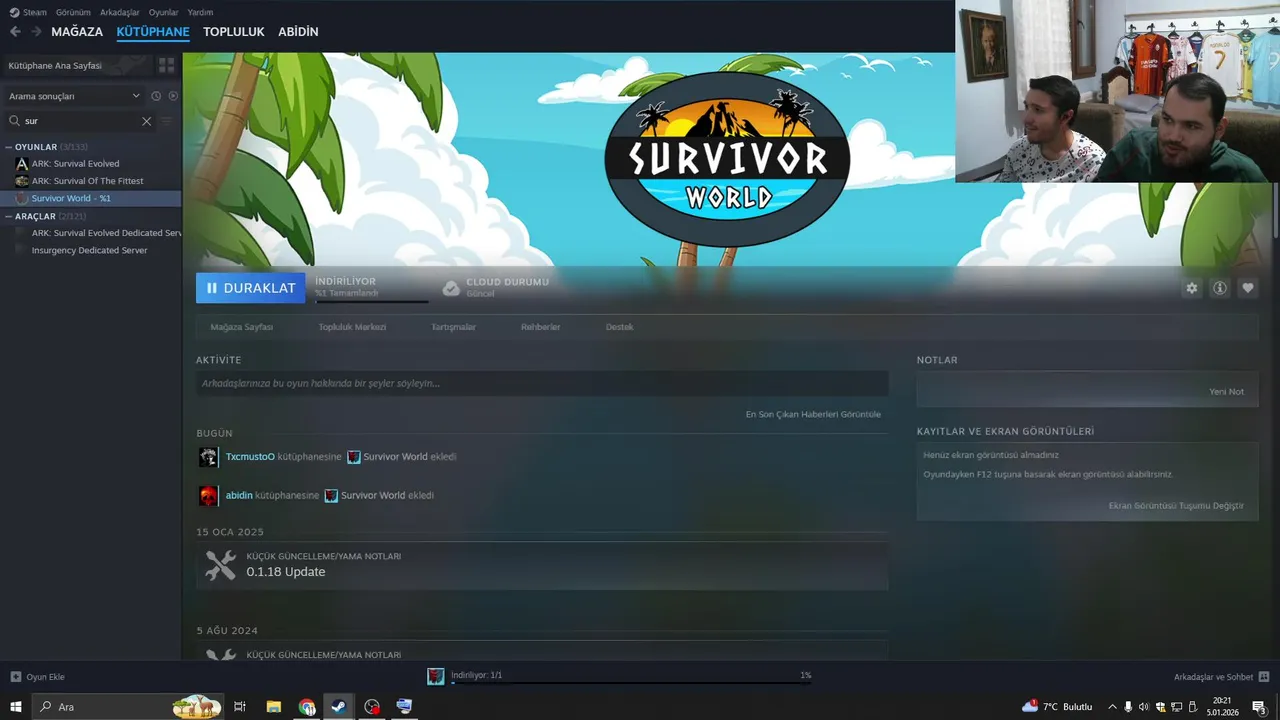Show hidden system tray icons

[1112, 707]
